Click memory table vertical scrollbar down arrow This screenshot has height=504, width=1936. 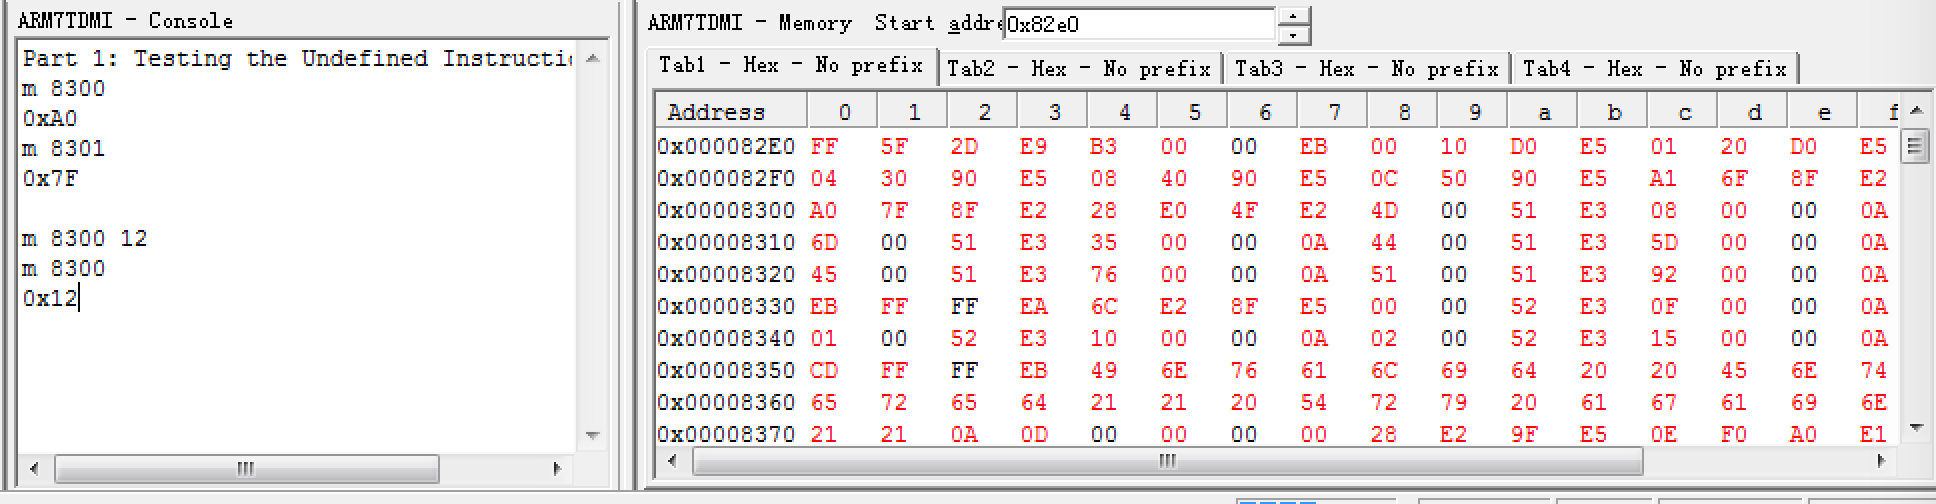(1915, 428)
